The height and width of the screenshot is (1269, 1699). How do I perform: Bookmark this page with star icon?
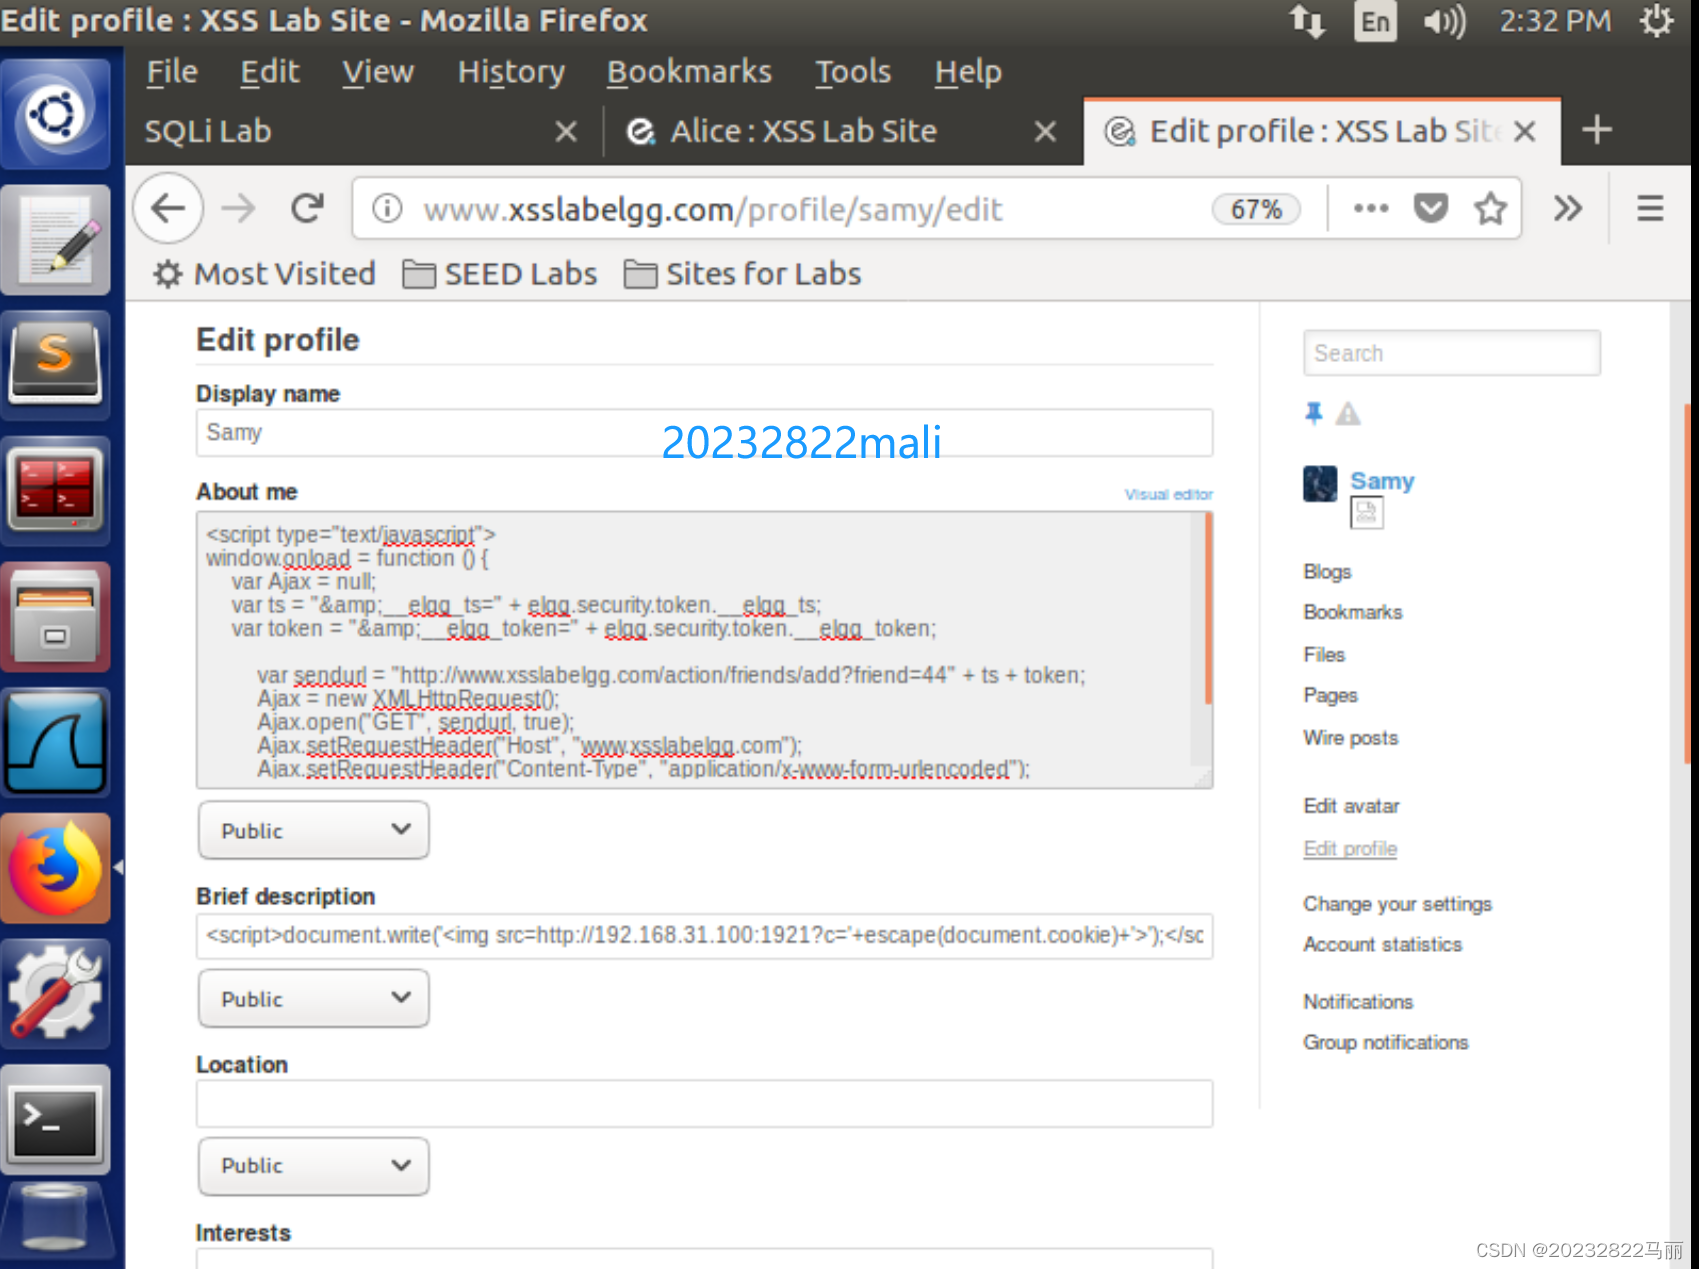[1490, 209]
